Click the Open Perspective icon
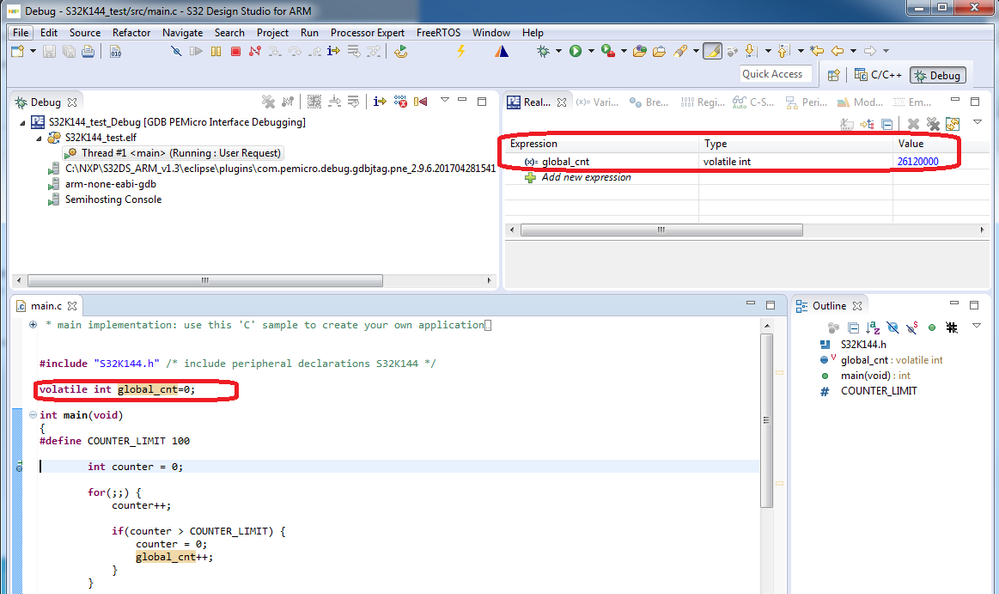This screenshot has width=999, height=594. (x=833, y=75)
